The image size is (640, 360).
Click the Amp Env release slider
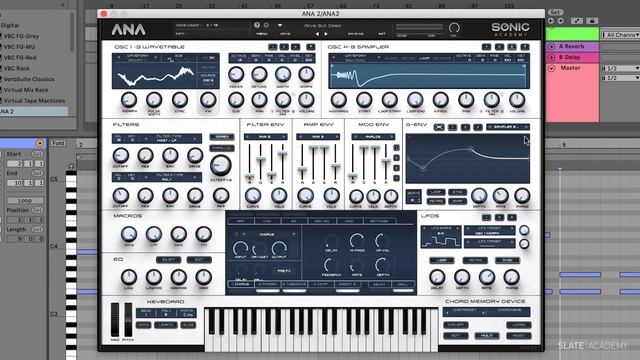pos(336,166)
